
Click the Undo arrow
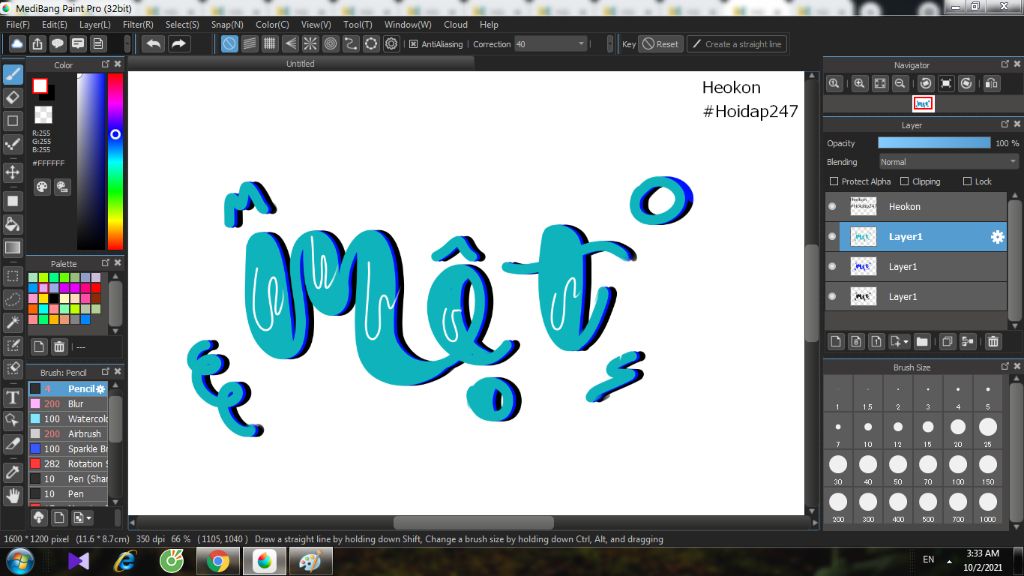(153, 44)
